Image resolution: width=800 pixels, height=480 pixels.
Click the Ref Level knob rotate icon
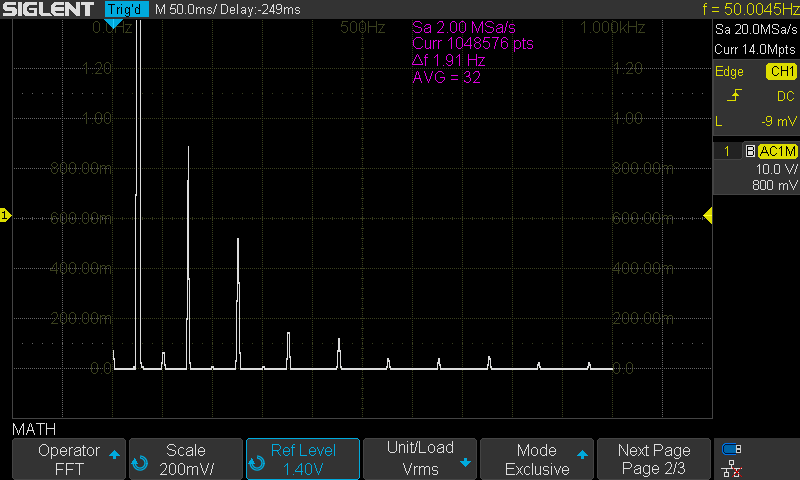[257, 463]
